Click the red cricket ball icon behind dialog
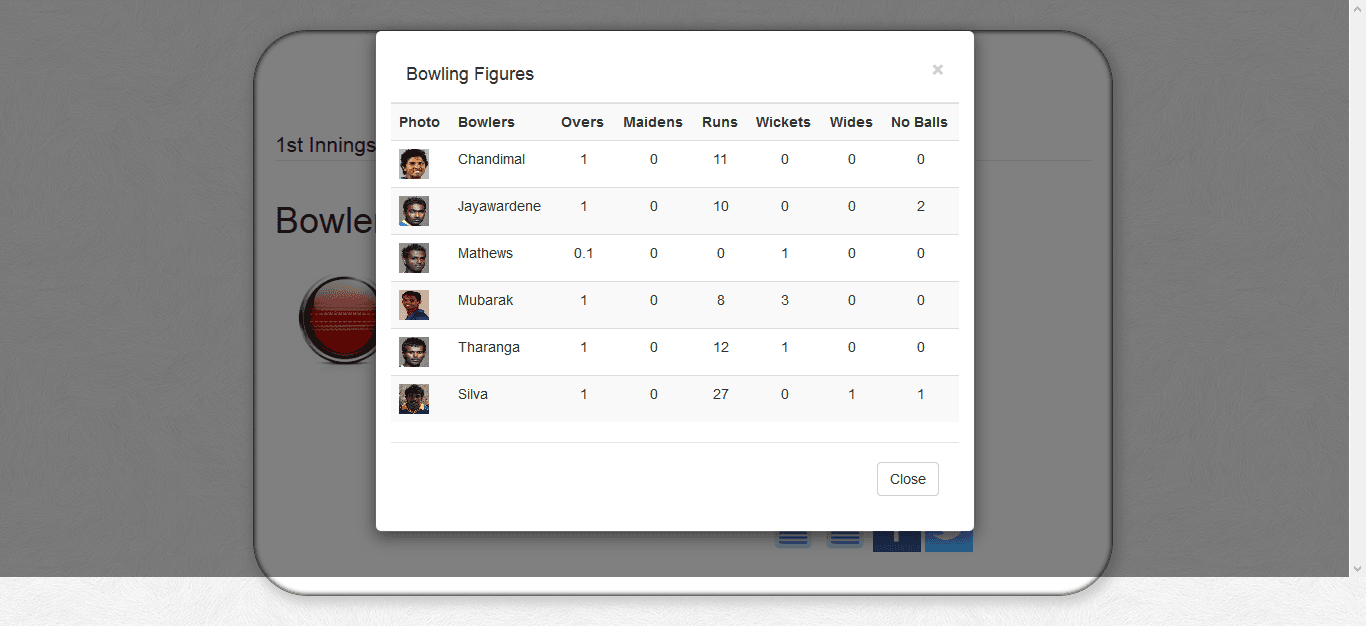This screenshot has width=1366, height=626. [337, 319]
